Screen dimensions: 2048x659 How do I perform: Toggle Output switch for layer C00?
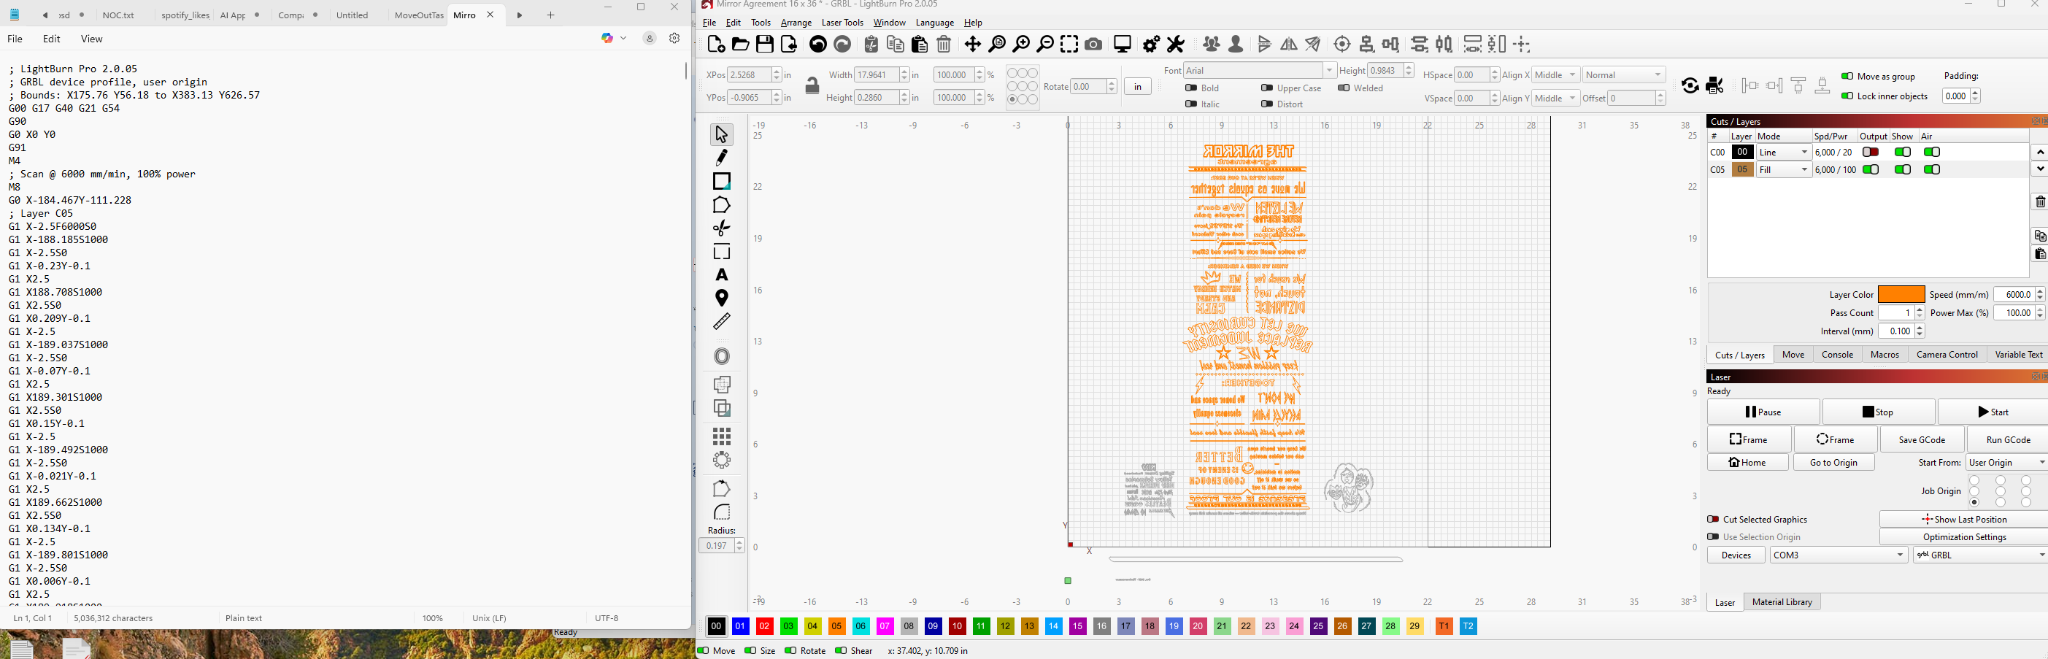coord(1870,152)
